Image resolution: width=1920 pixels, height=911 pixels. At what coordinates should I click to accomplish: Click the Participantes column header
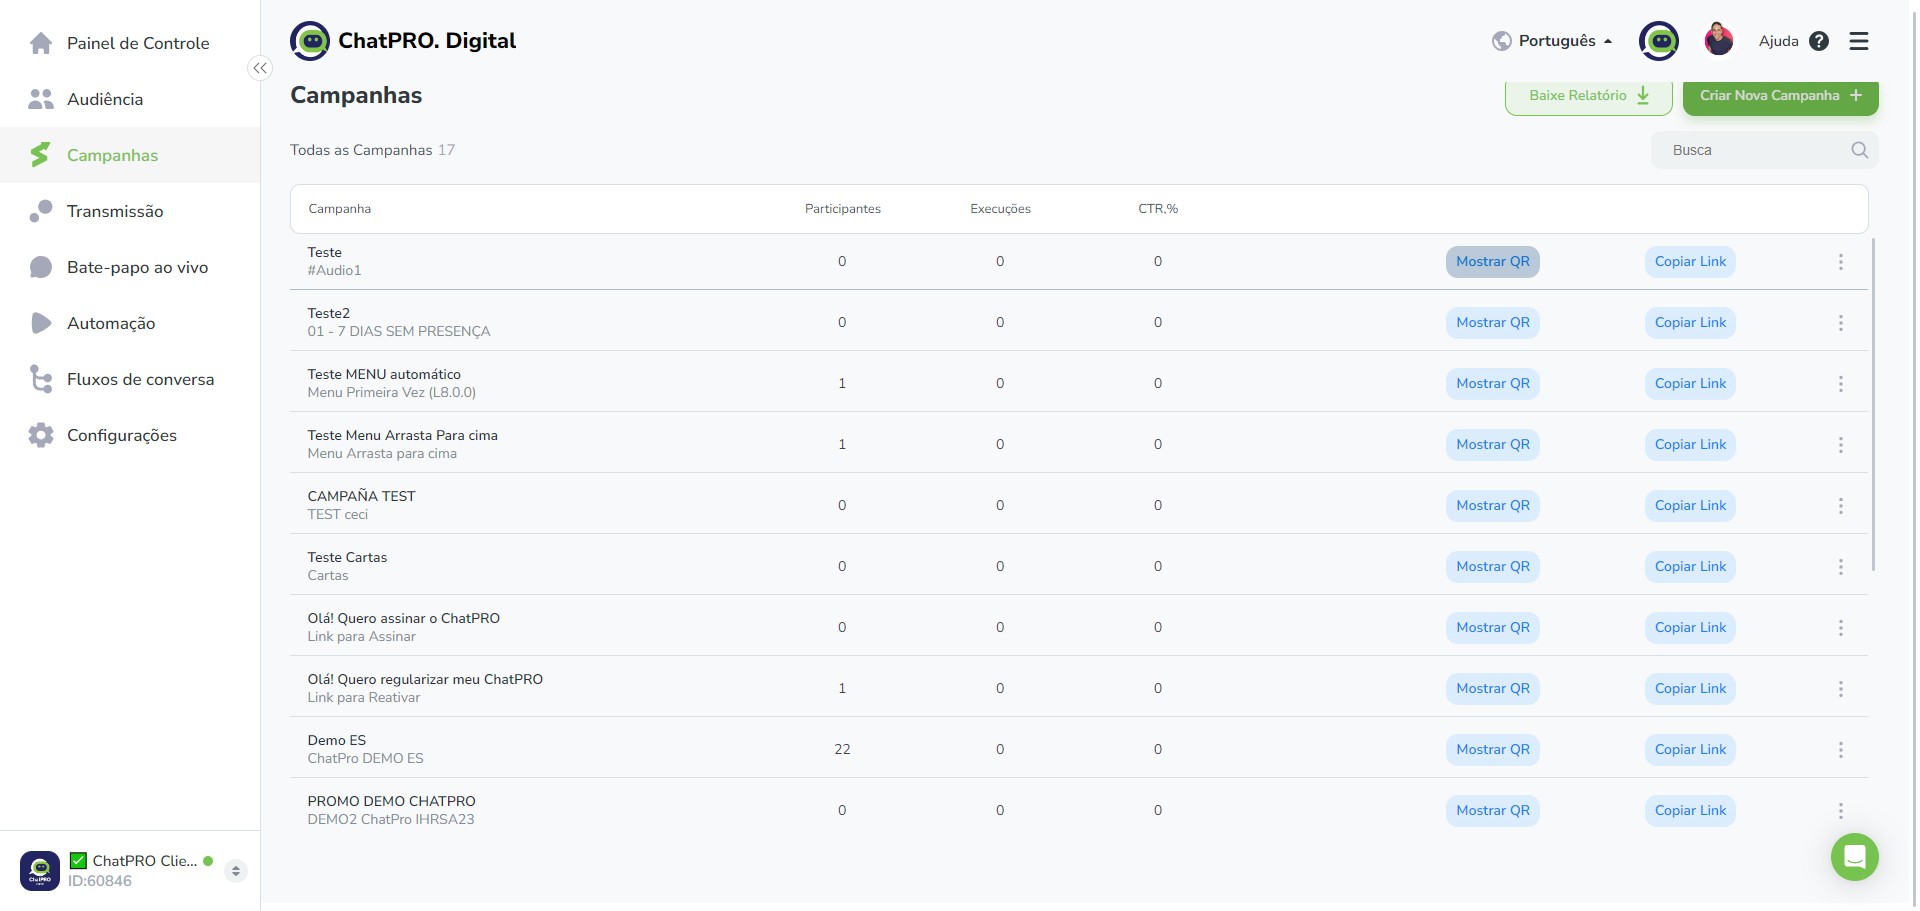tap(842, 209)
